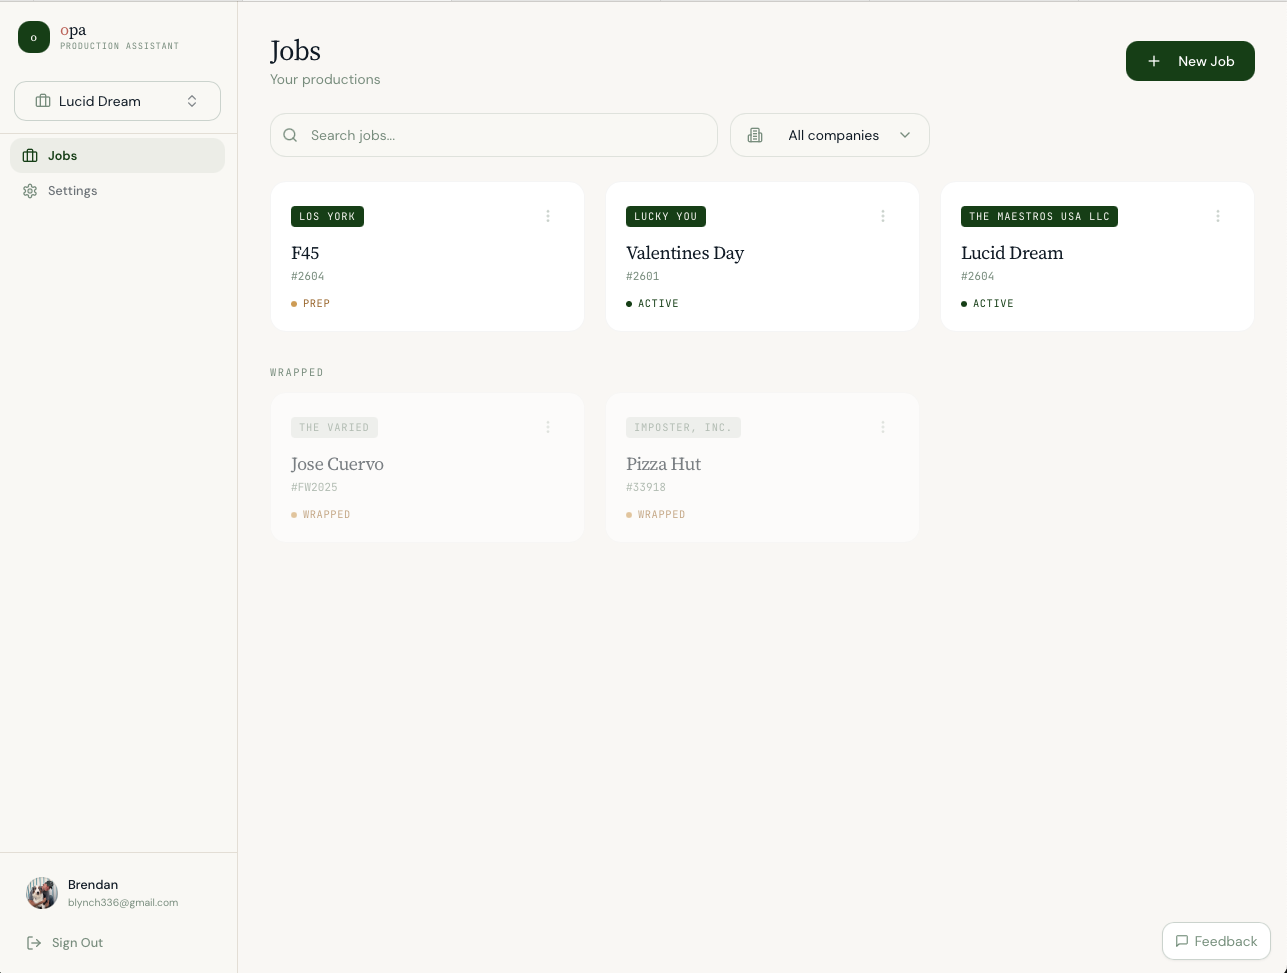Go to Settings in the sidebar
Screen dimensions: 1287x973
[x=72, y=191]
